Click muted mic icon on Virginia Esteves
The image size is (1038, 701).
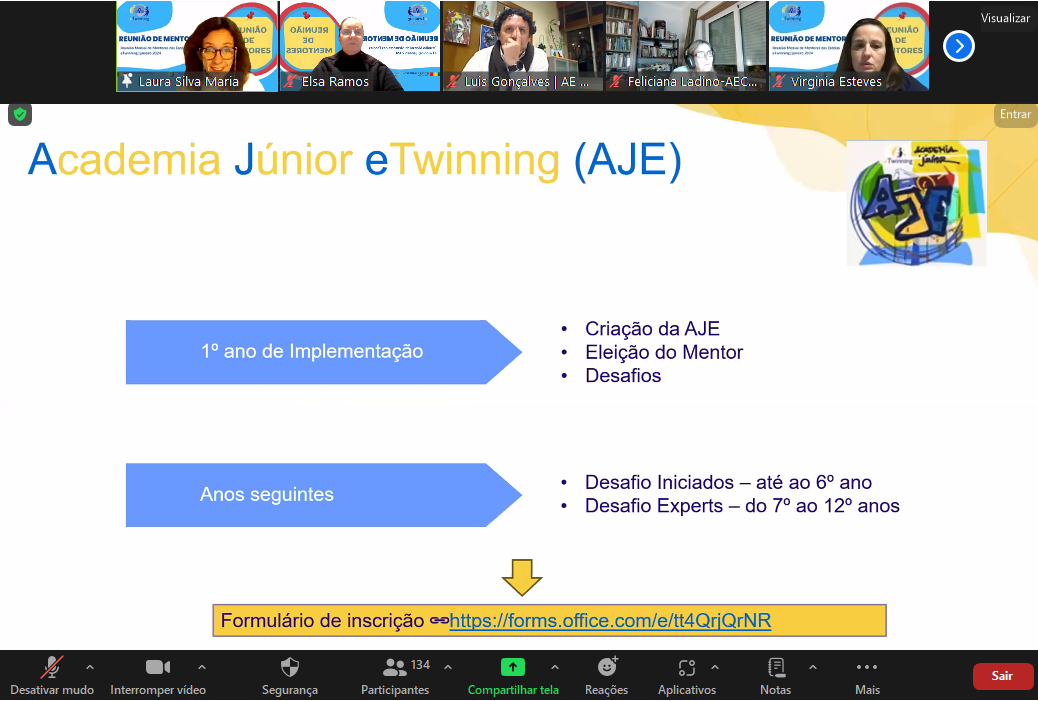(x=779, y=81)
